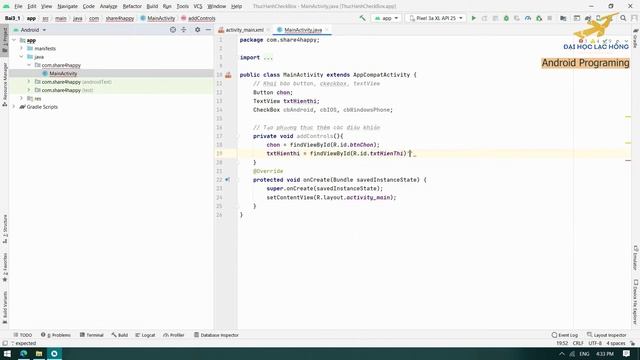Open the Pixel 3a XL API 25 device dropdown
The height and width of the screenshot is (360, 640).
pos(436,18)
